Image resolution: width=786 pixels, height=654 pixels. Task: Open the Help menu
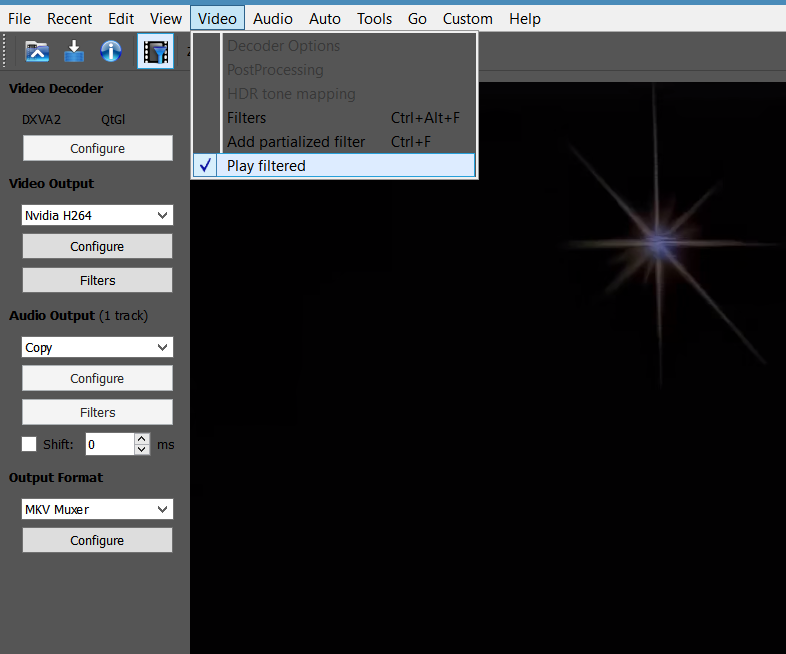click(525, 19)
